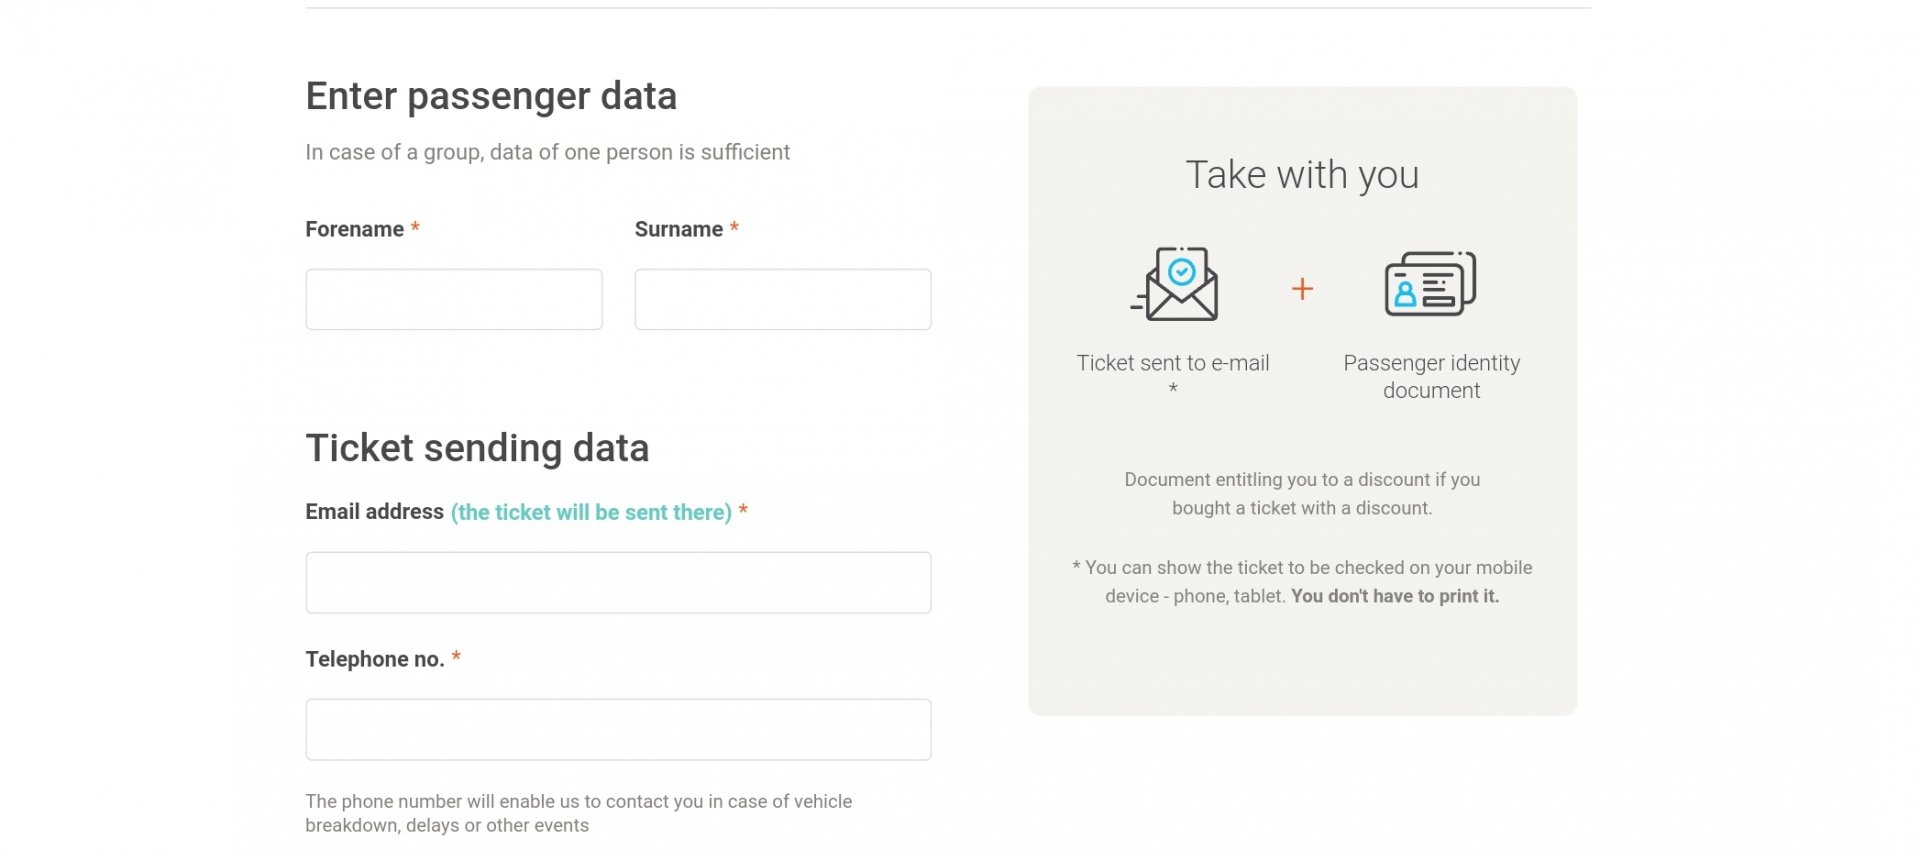Image resolution: width=1920 pixels, height=850 pixels.
Task: Click the passenger identity card icon
Action: tap(1430, 284)
